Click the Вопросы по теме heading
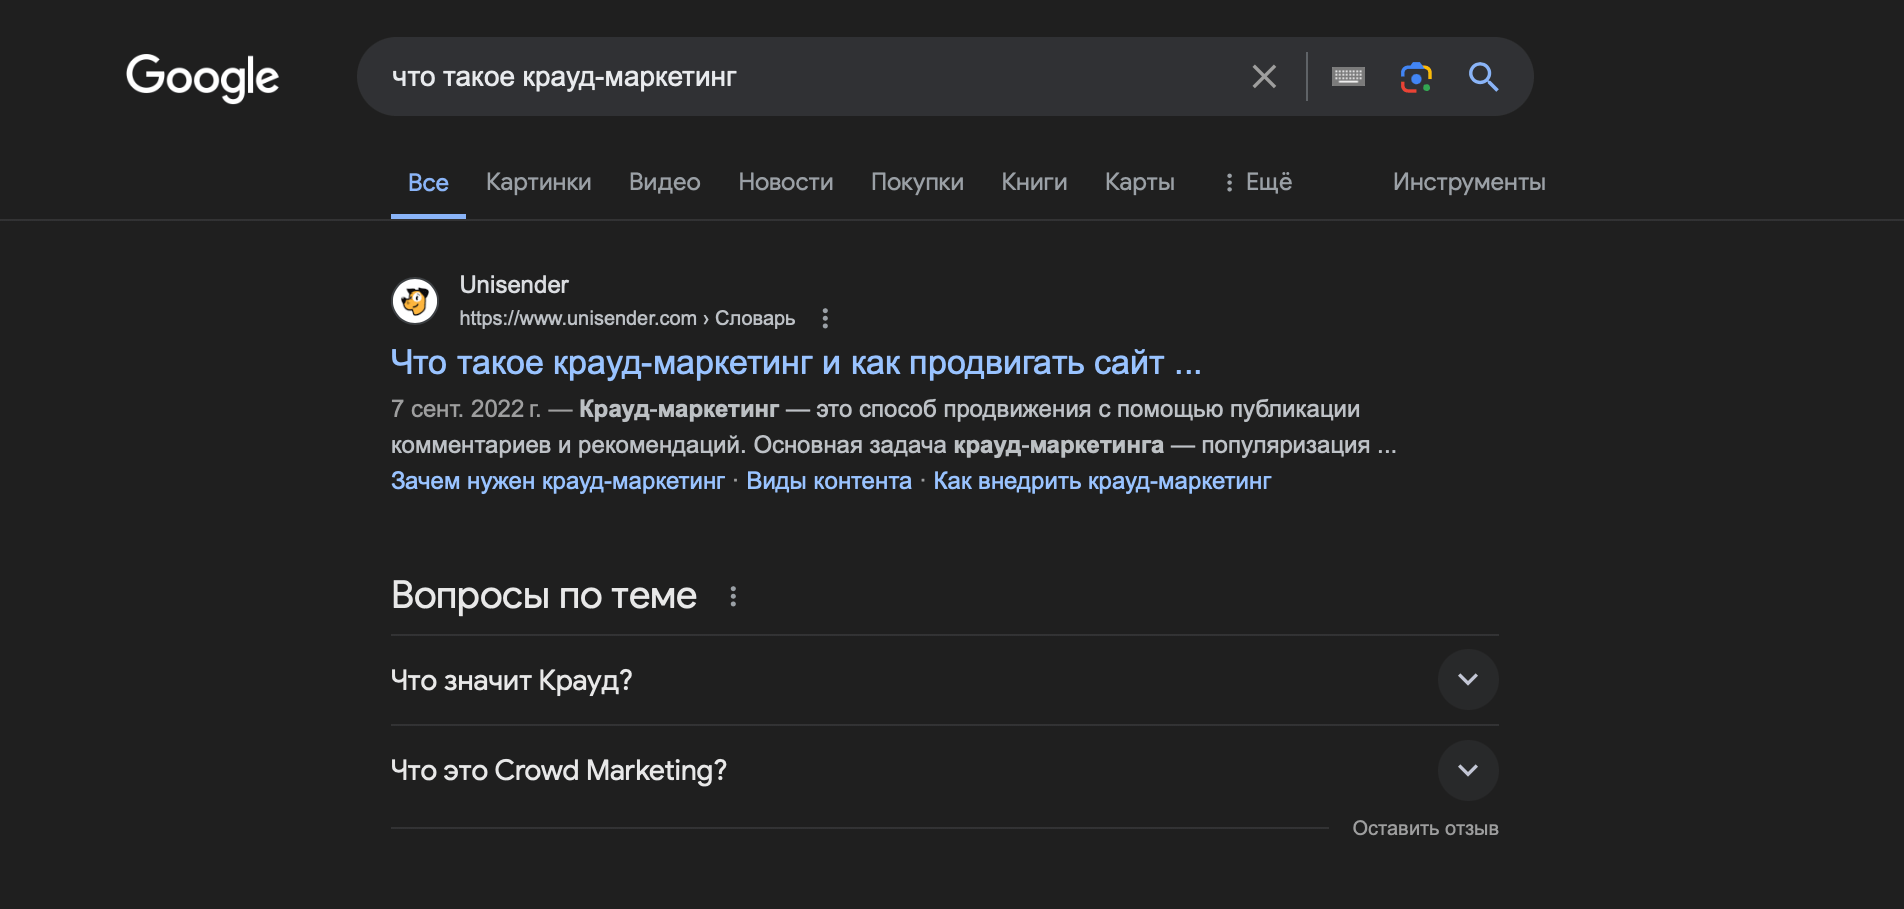The image size is (1904, 909). click(x=544, y=596)
